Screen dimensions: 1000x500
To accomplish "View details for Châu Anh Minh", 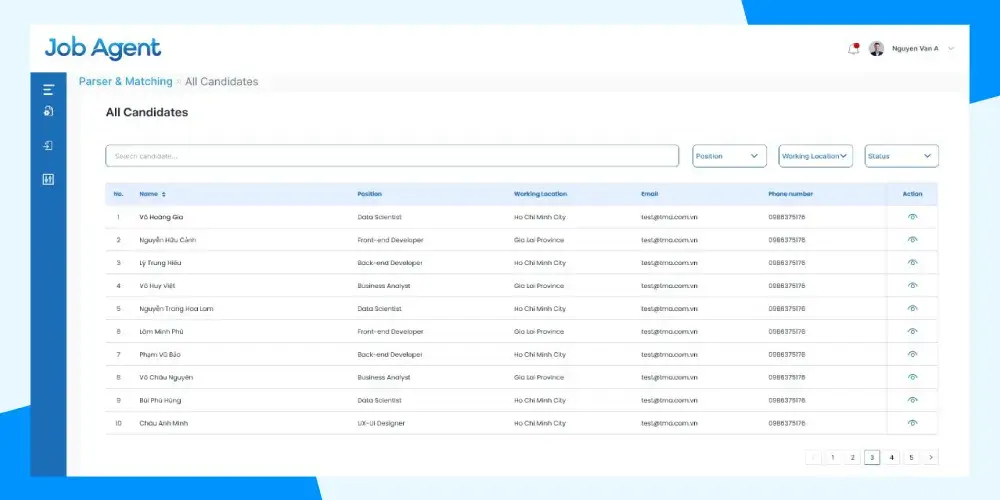I will (x=912, y=423).
